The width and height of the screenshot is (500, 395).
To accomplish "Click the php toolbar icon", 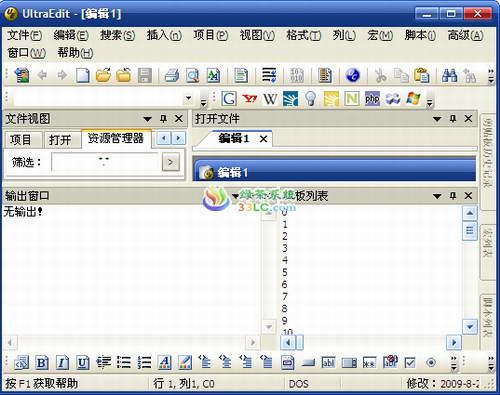I will tap(372, 99).
